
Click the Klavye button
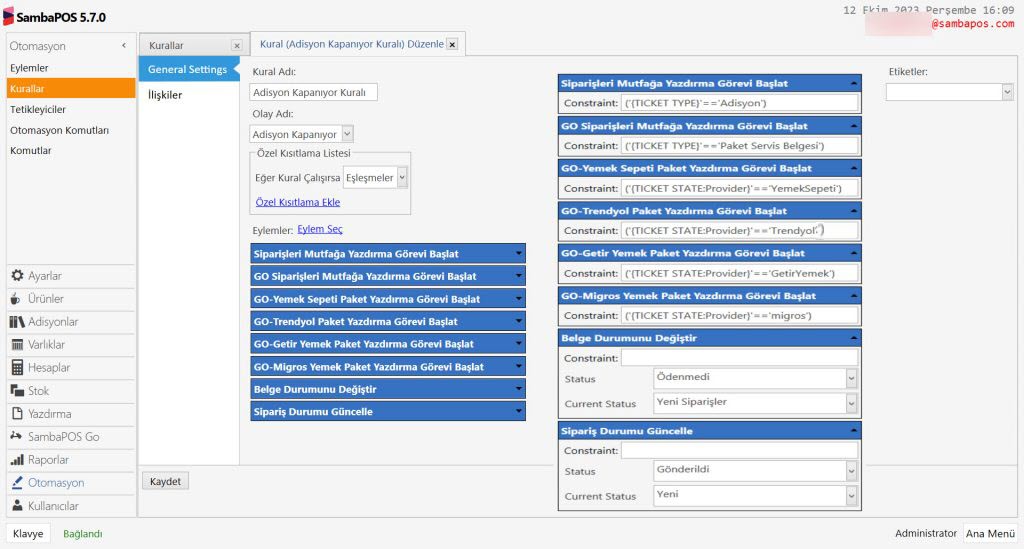pyautogui.click(x=28, y=533)
